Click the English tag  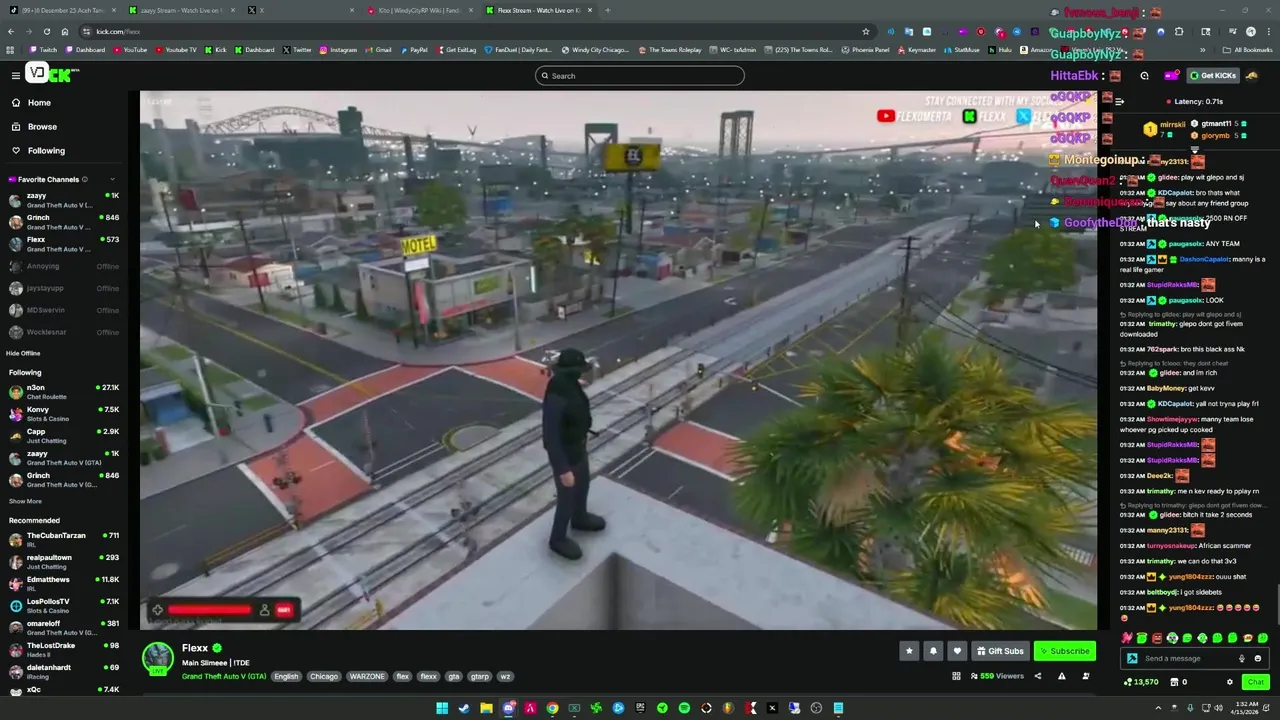point(286,677)
